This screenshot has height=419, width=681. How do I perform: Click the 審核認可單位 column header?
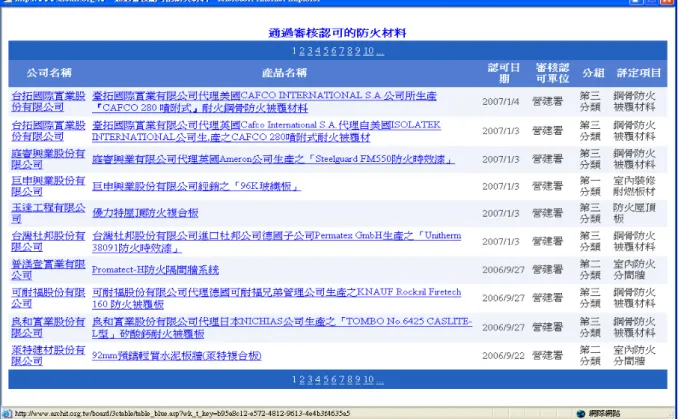tap(552, 73)
